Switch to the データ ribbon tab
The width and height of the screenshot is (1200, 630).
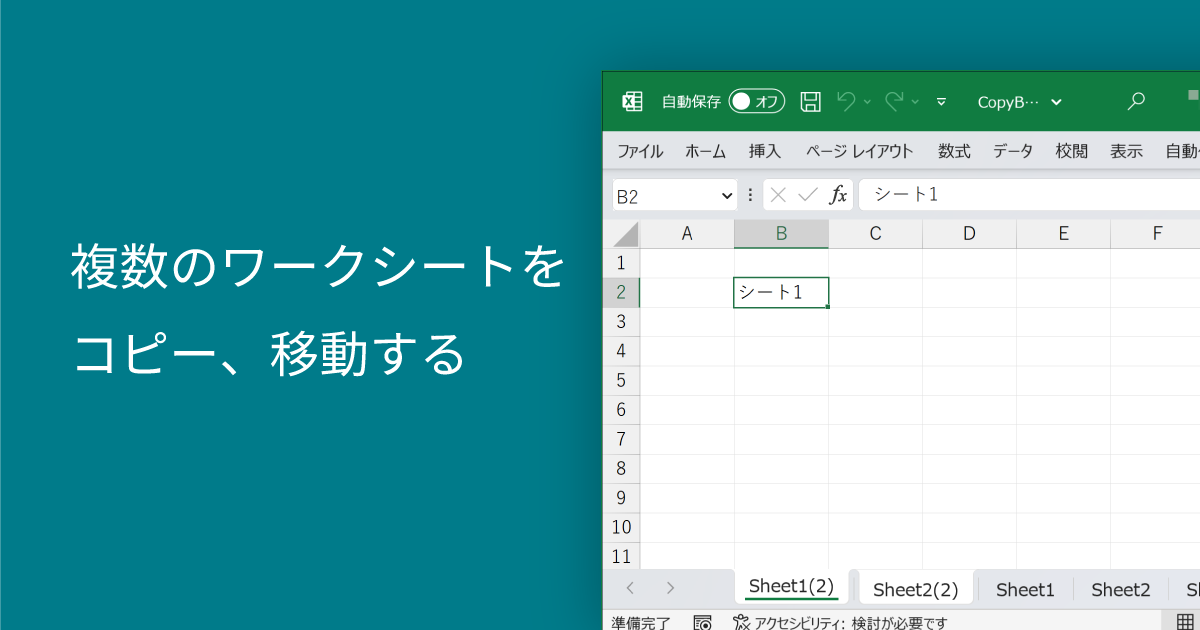1012,150
